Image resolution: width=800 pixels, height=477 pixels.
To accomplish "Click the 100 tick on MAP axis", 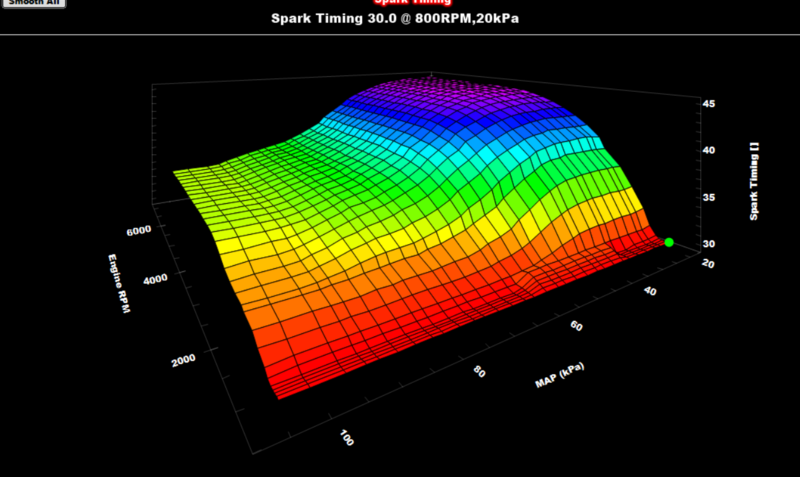I will click(x=343, y=439).
